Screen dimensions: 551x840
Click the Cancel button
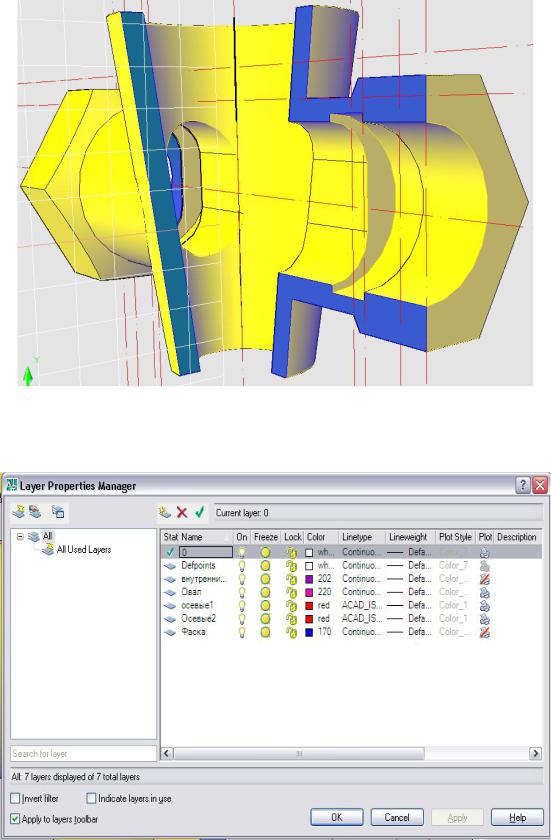397,818
